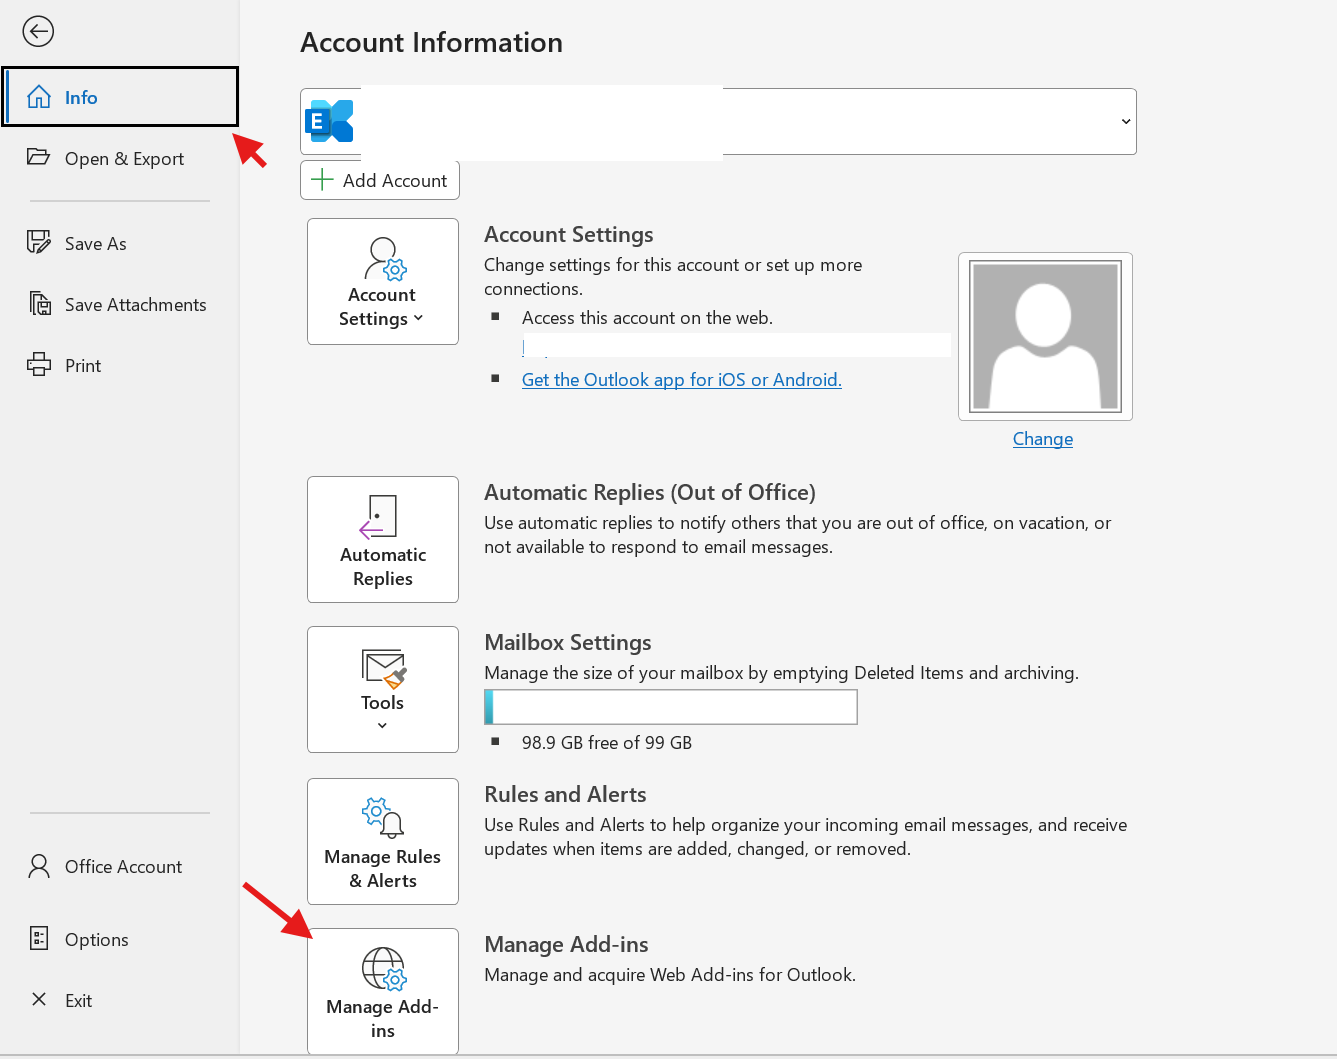Open Manage Rules & Alerts
Viewport: 1337px width, 1059px height.
click(383, 842)
